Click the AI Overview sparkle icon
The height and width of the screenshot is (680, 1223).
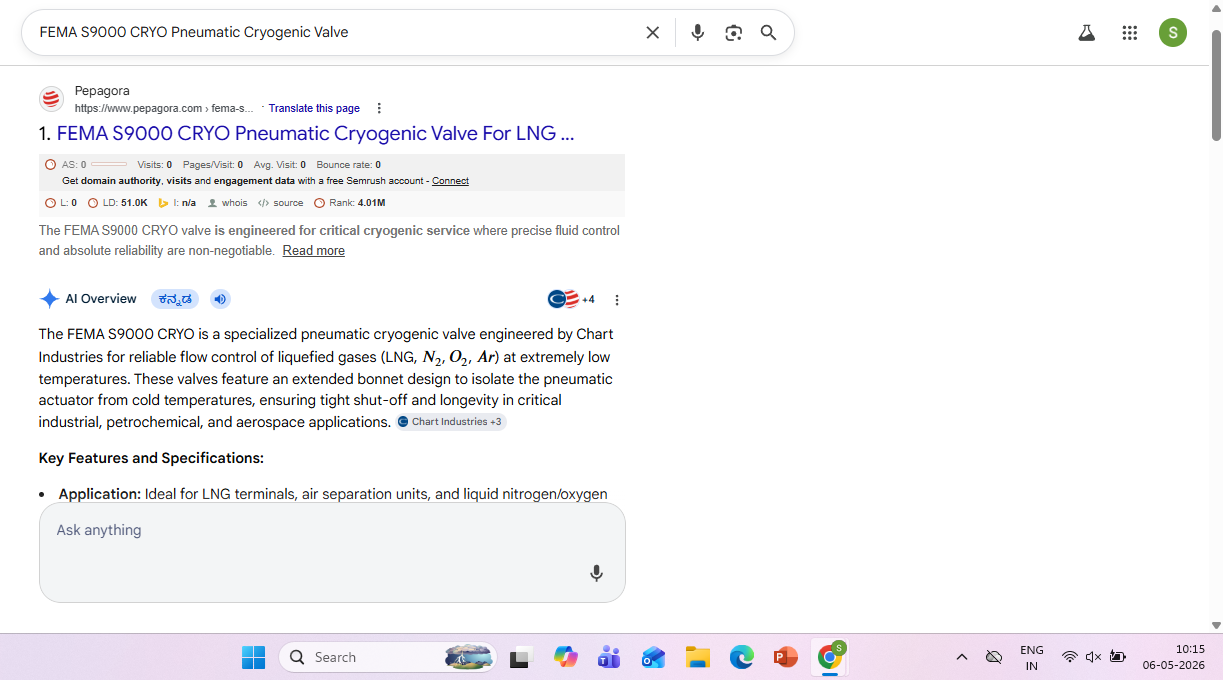pos(49,299)
